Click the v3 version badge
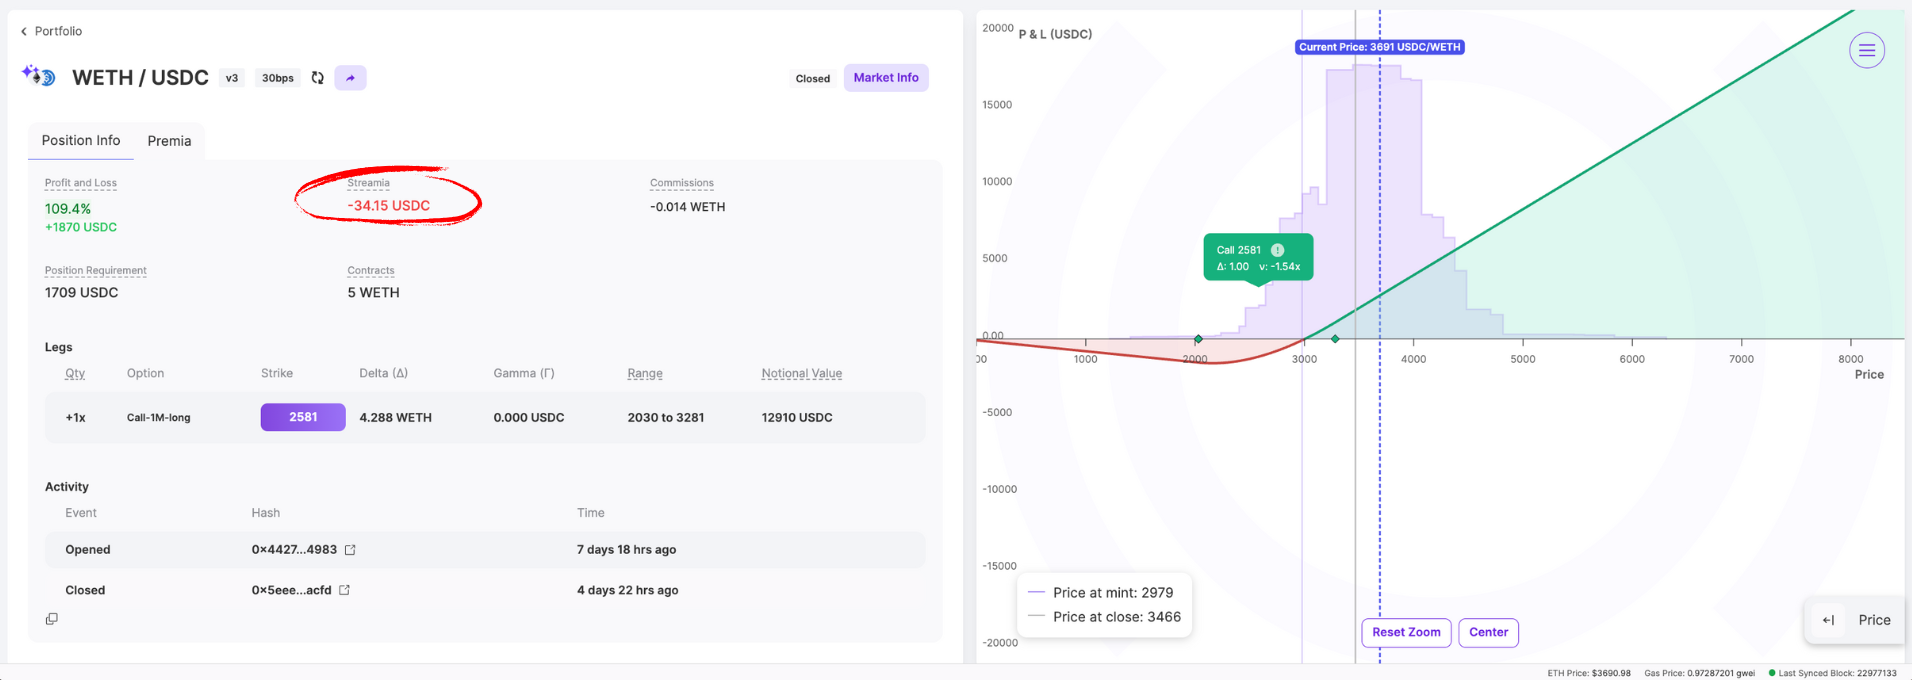This screenshot has width=1912, height=681. pos(232,78)
